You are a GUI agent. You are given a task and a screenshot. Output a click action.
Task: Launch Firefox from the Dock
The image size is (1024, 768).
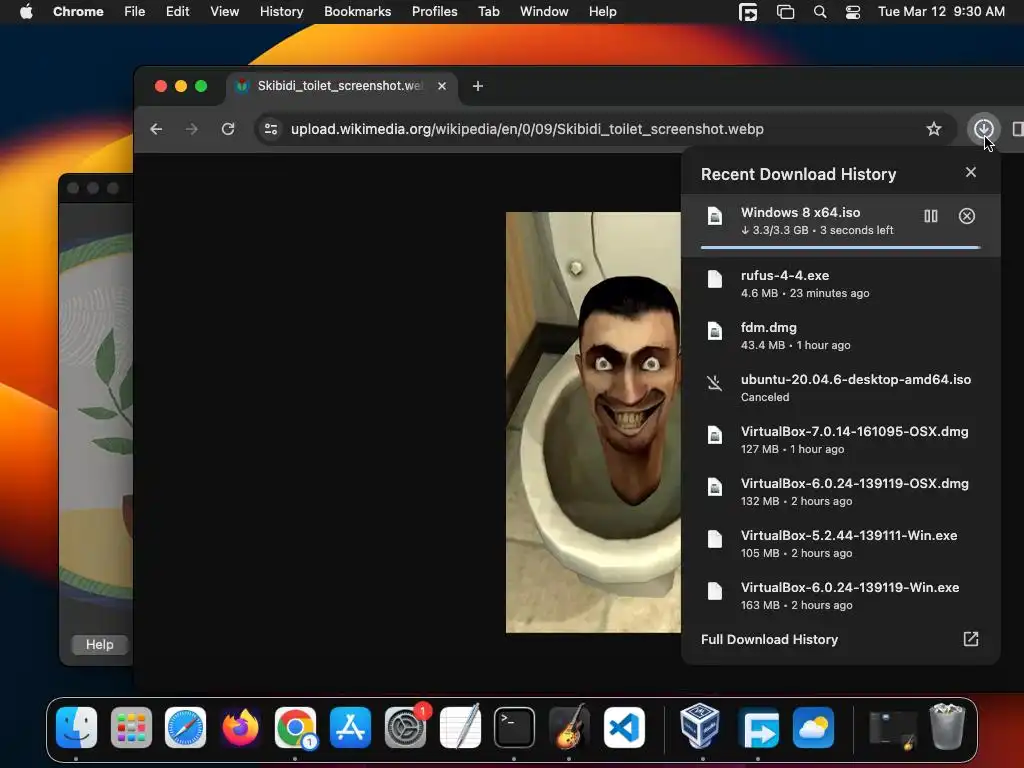[240, 727]
